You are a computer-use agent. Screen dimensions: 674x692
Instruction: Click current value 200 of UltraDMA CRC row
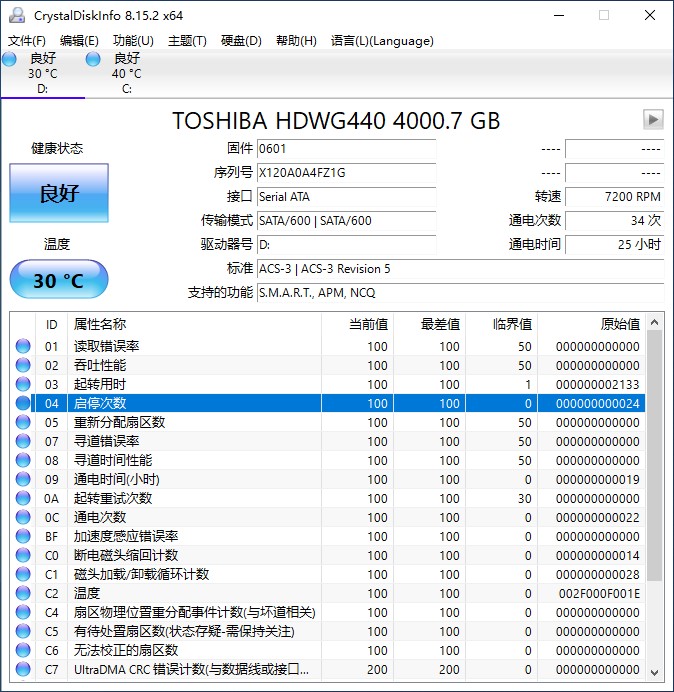[377, 669]
